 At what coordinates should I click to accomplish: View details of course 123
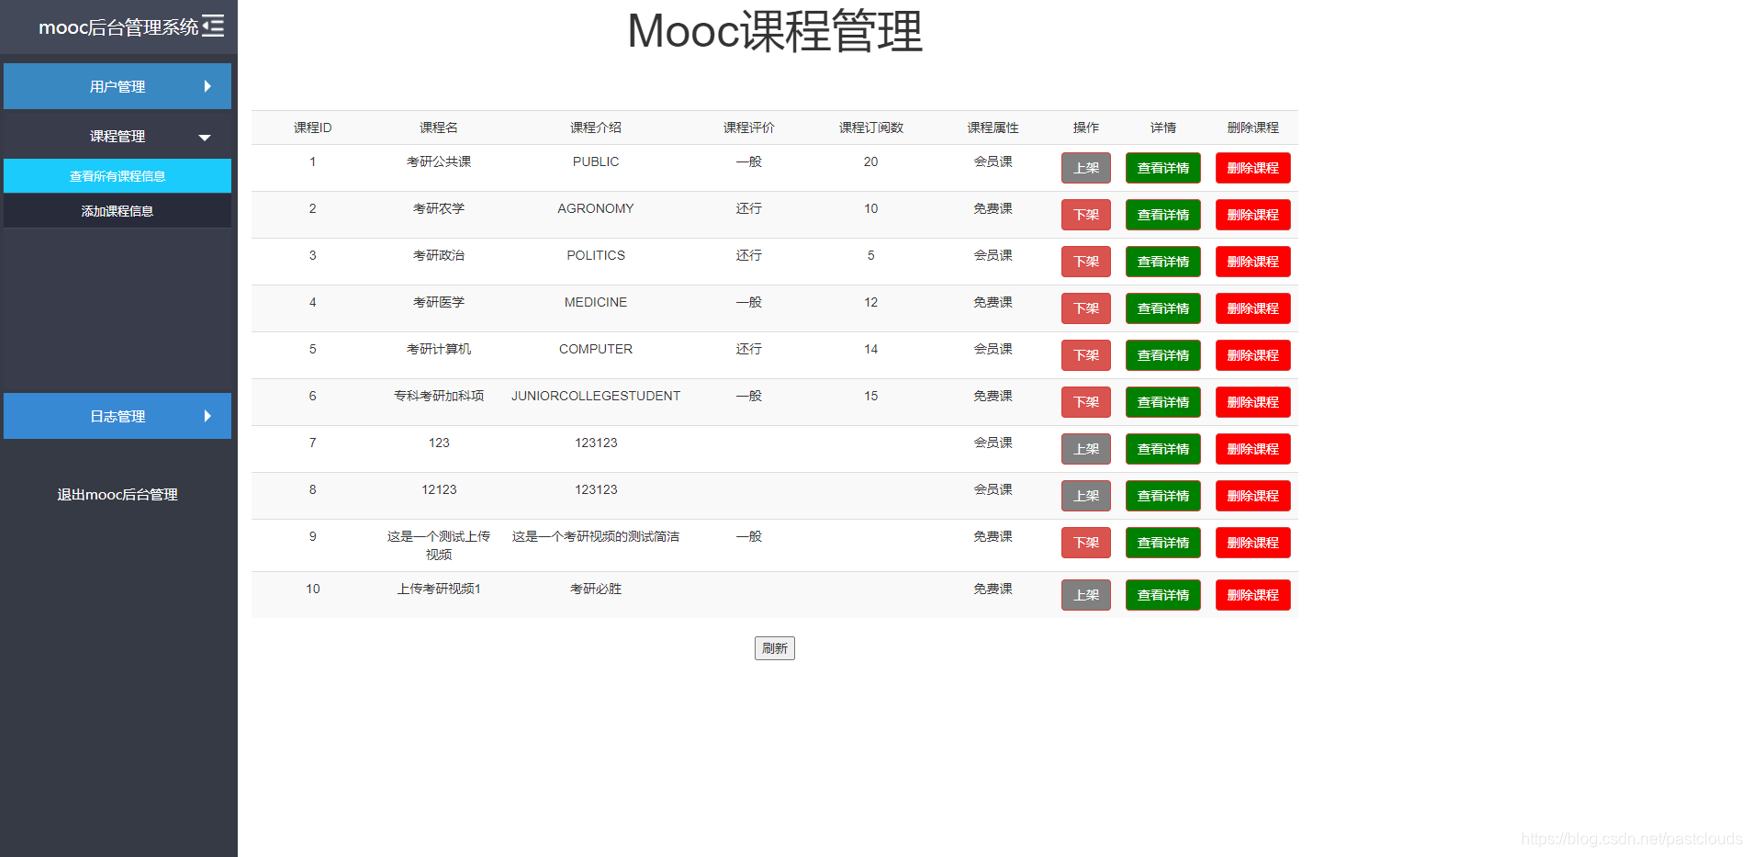point(1163,449)
